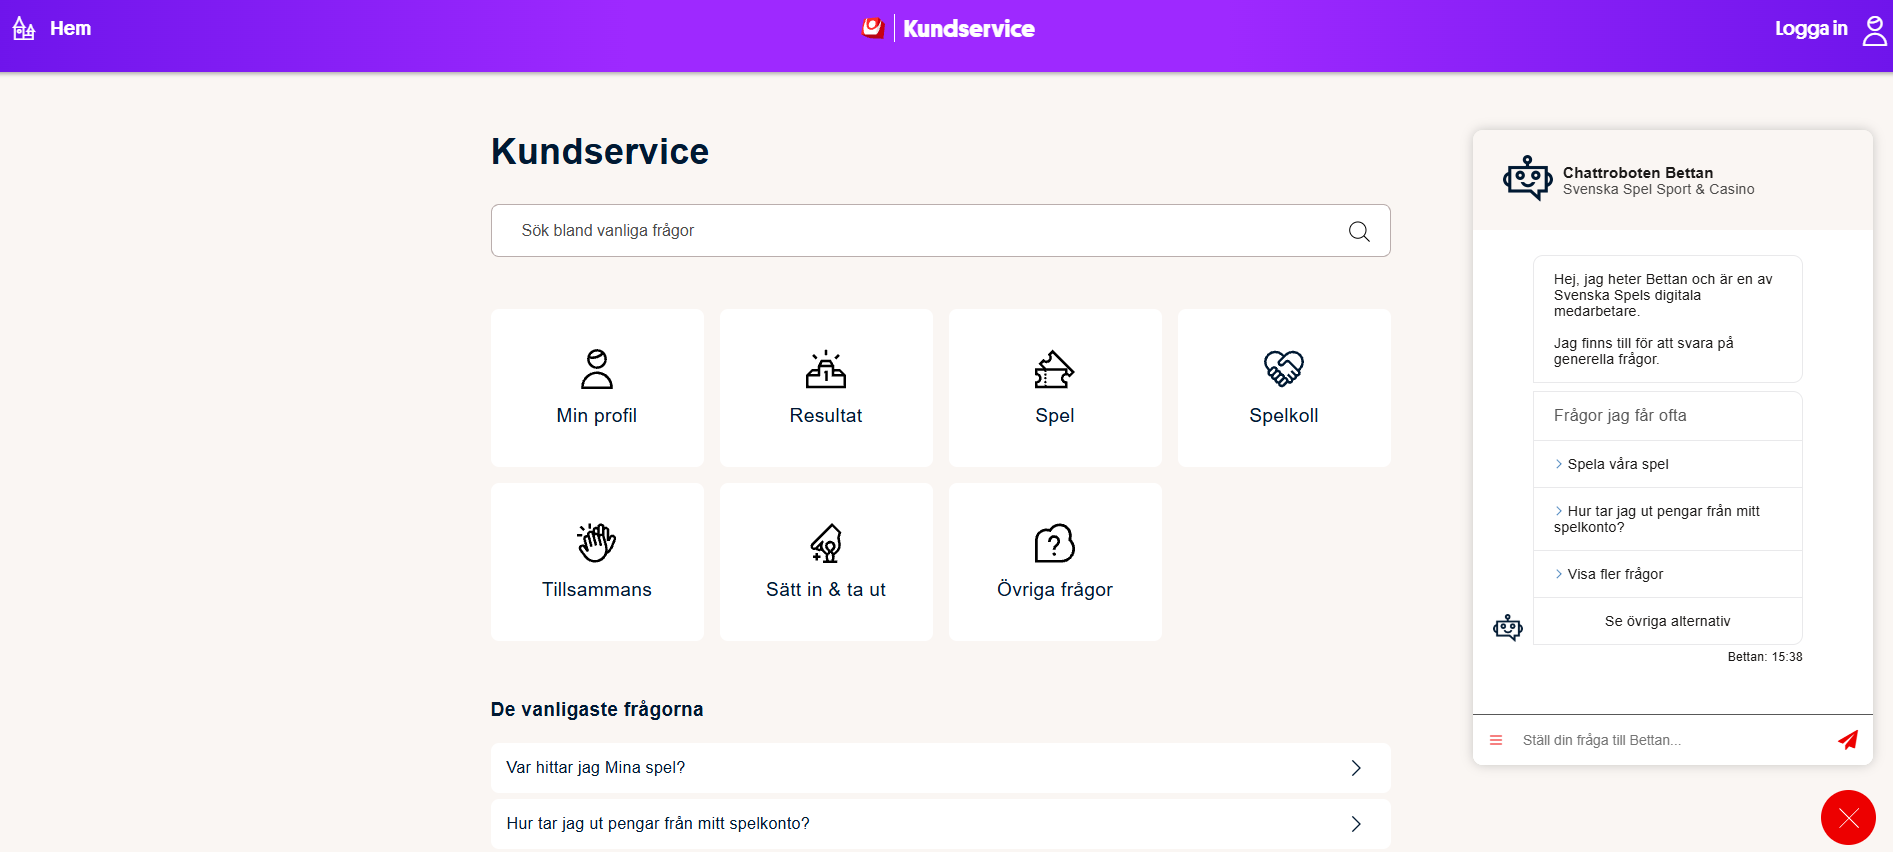
Task: Click 'Se övriga alternativ' in the chat
Action: point(1668,621)
